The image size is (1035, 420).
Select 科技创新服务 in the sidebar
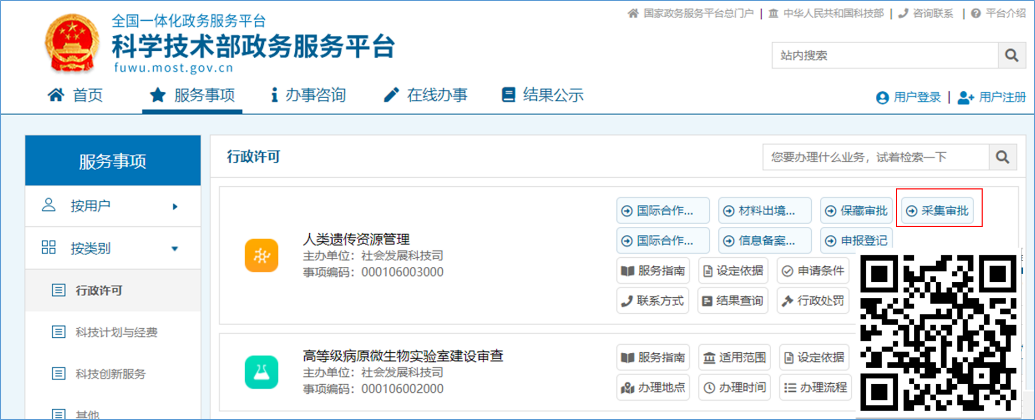tap(112, 374)
